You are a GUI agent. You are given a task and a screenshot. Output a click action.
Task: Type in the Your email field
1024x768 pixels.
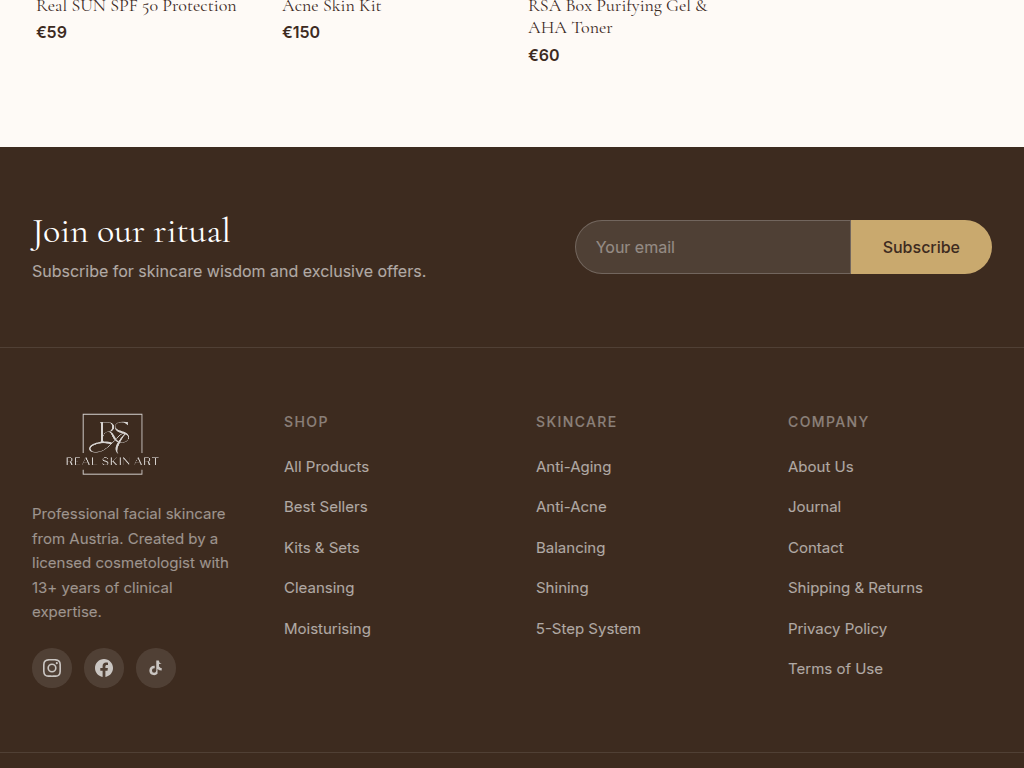[712, 247]
